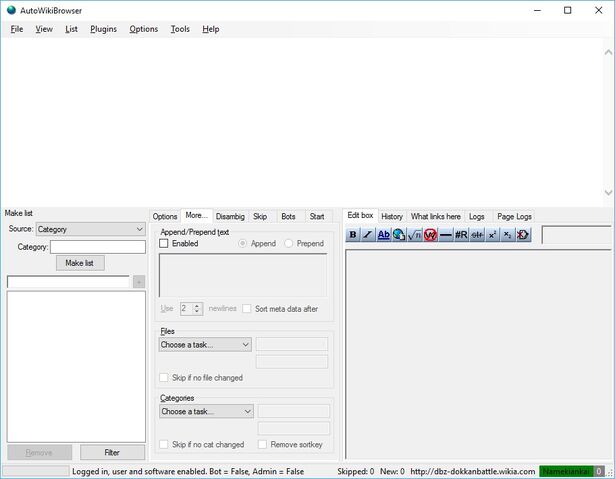The width and height of the screenshot is (615, 479).
Task: Click the Filter button
Action: tap(112, 452)
